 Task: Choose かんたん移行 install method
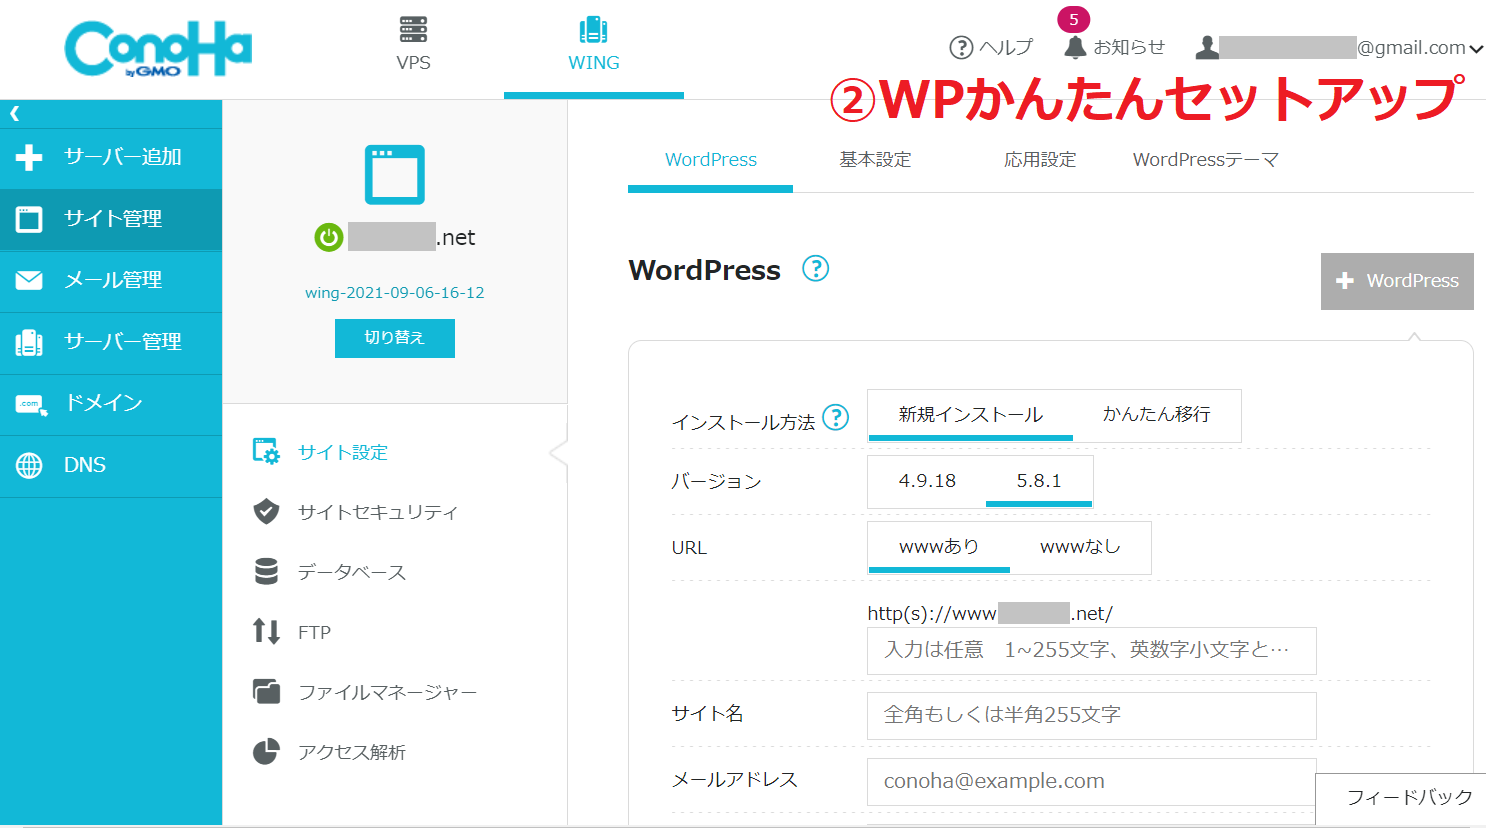coord(1156,415)
